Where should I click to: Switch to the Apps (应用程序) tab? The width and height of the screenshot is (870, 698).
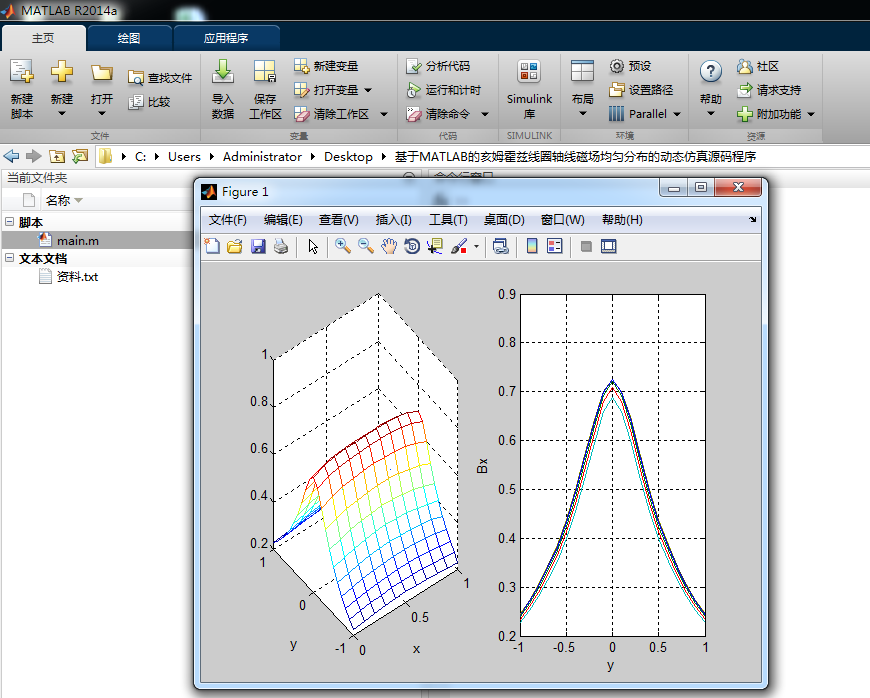[x=226, y=38]
